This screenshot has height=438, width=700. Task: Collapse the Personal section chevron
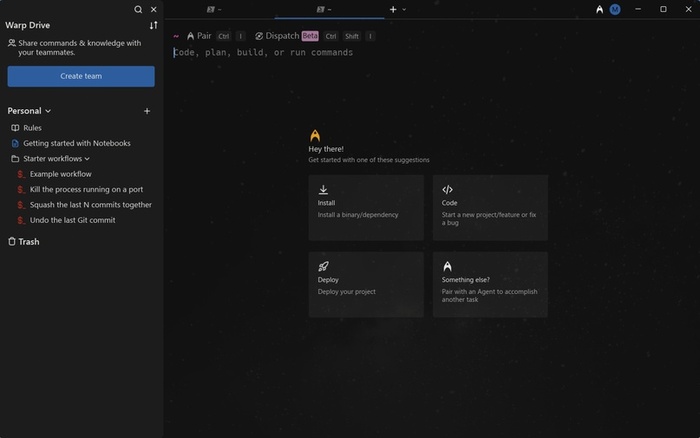(x=48, y=111)
